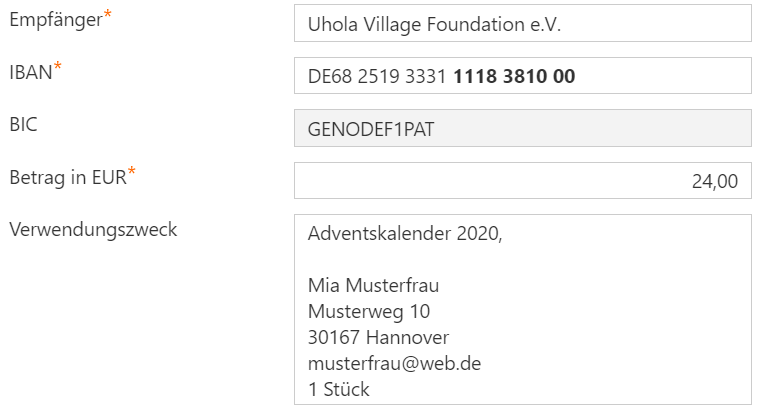
Task: Click the GENODEF1PAT BIC code text
Action: pos(371,129)
